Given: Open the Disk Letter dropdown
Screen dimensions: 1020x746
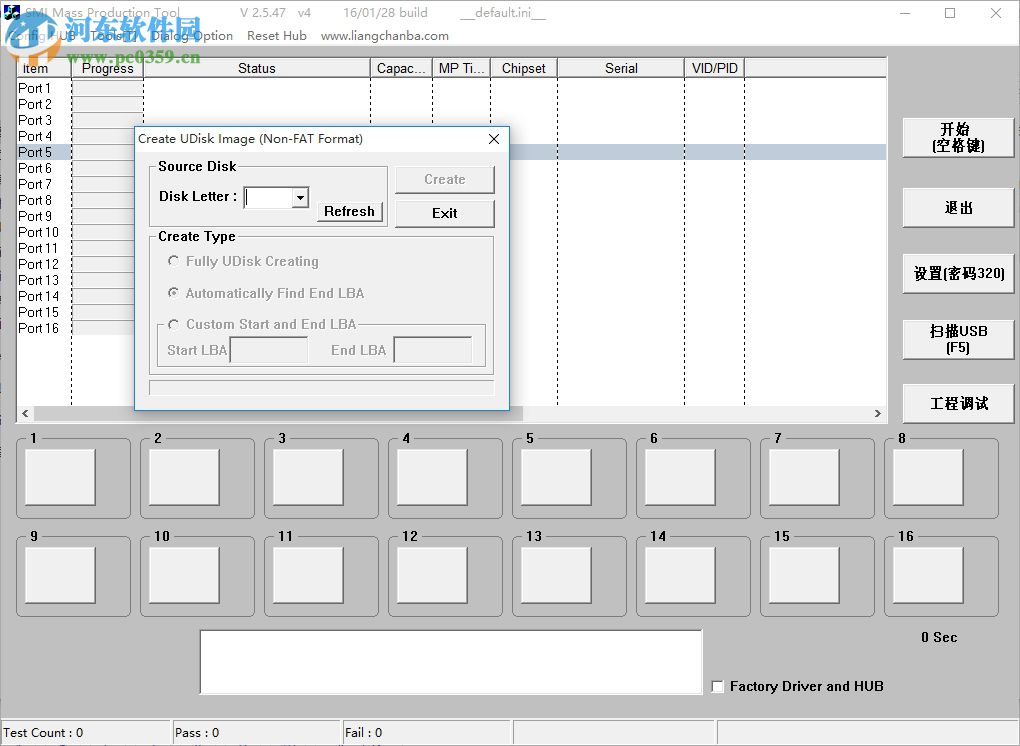Looking at the screenshot, I should click(x=301, y=197).
